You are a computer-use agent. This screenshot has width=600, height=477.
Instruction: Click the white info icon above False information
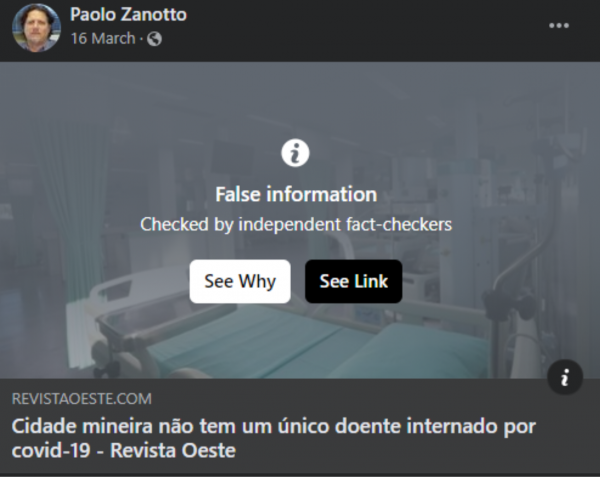pos(295,153)
